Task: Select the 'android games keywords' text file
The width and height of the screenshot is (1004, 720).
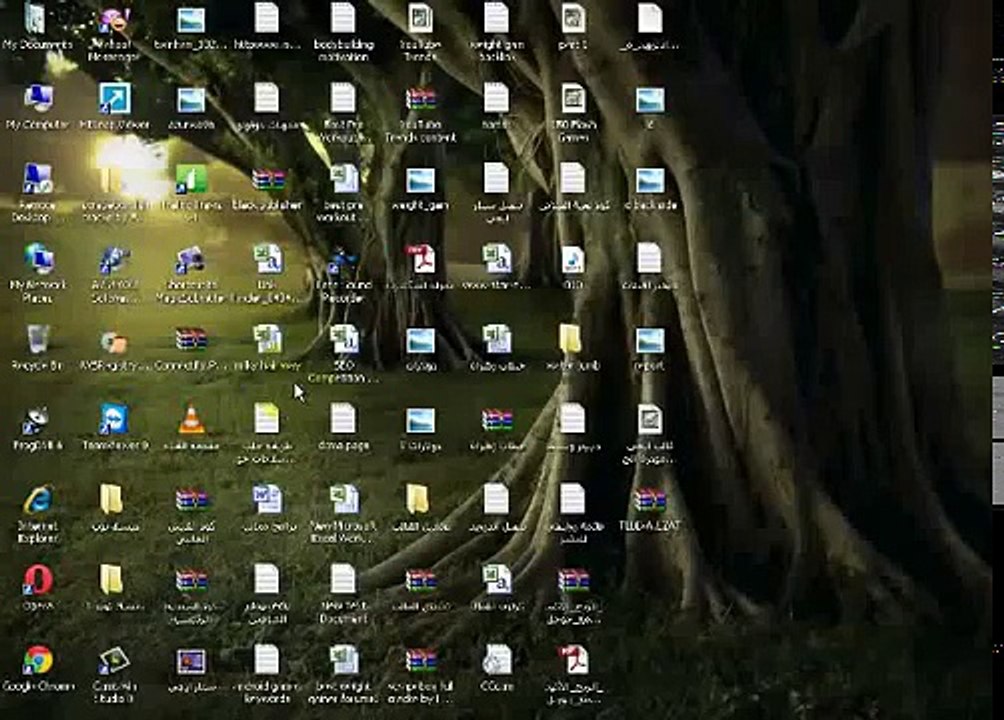Action: tap(266, 660)
